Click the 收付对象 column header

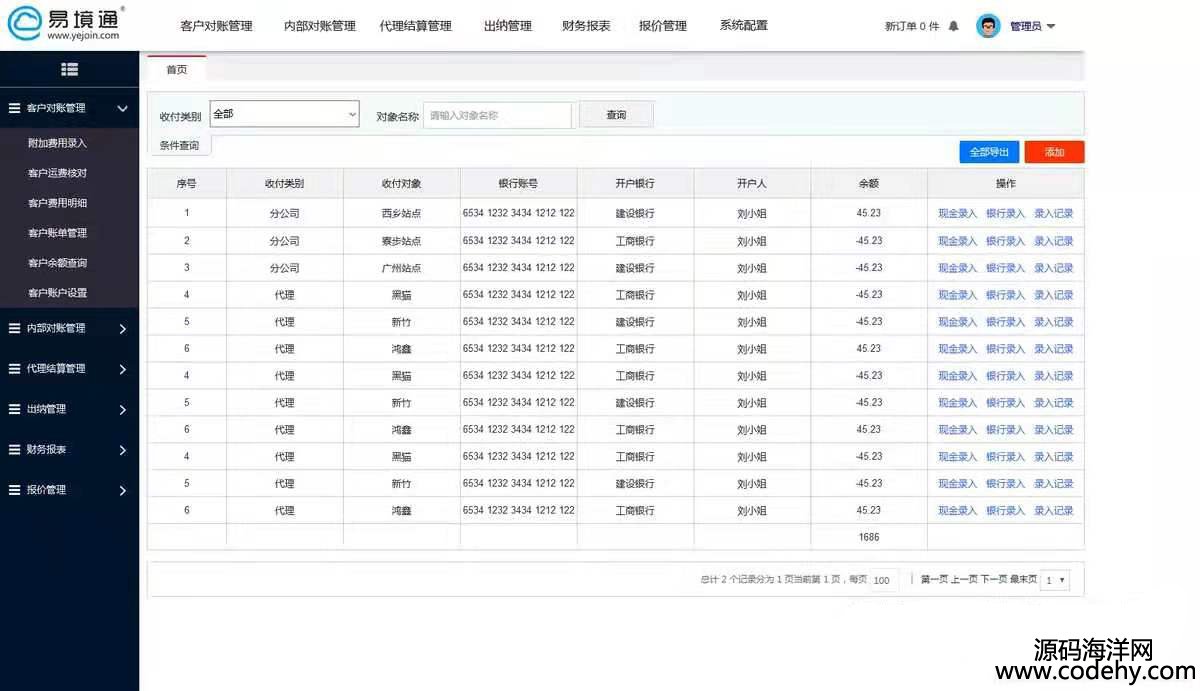[401, 184]
